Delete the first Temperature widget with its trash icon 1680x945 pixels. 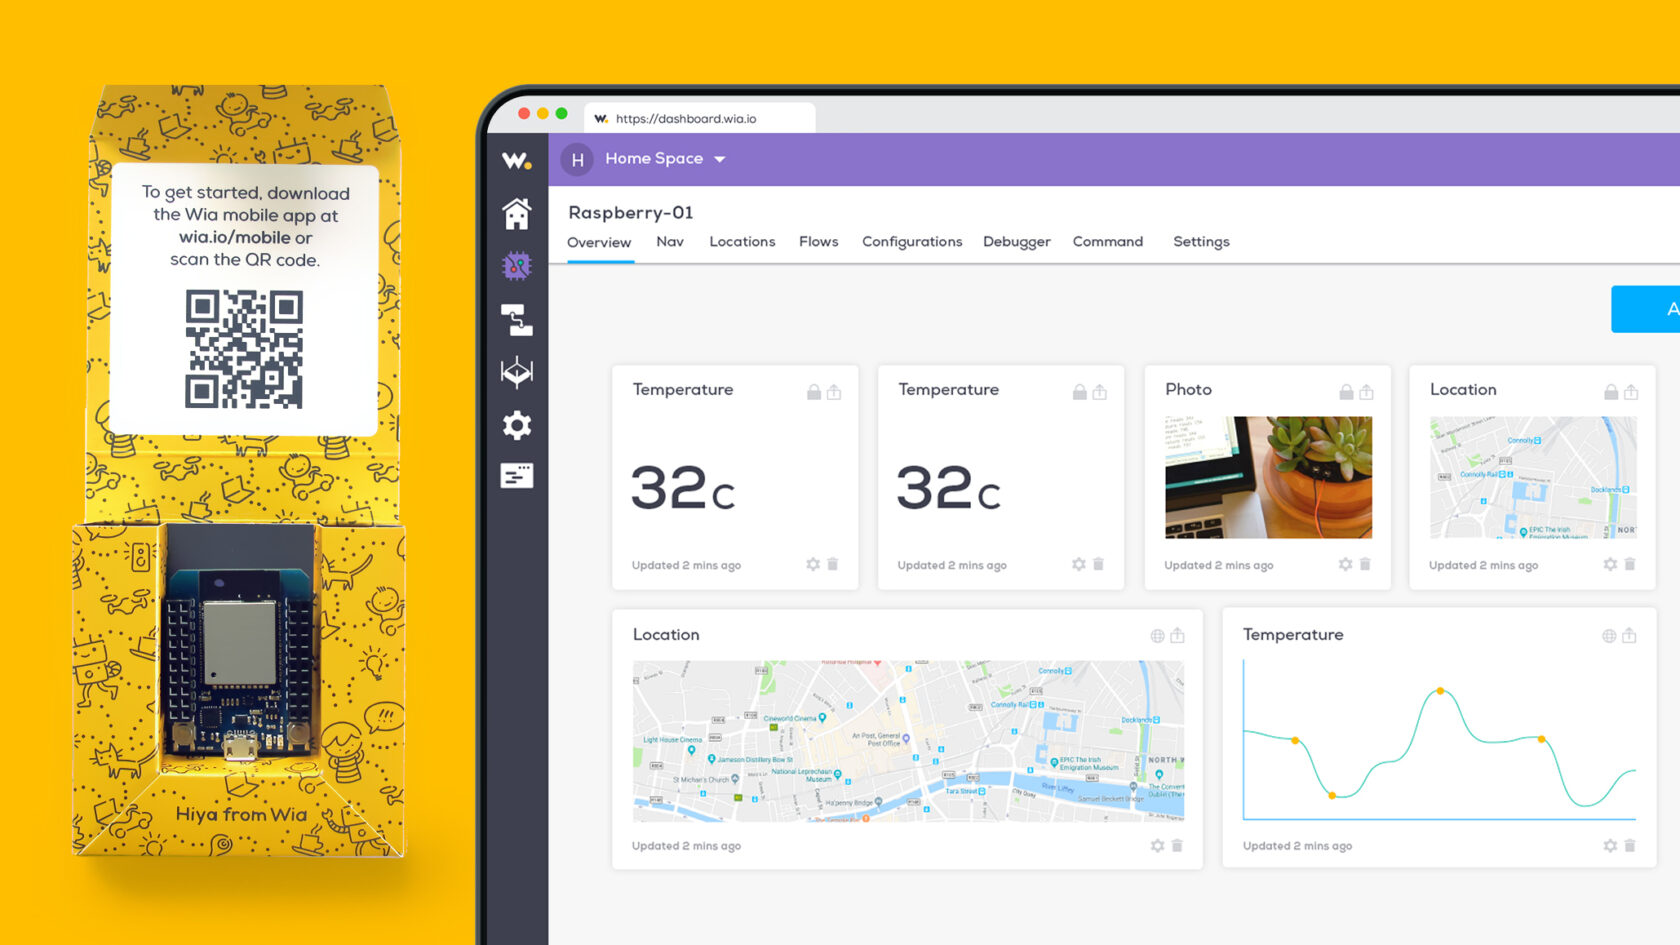point(832,565)
